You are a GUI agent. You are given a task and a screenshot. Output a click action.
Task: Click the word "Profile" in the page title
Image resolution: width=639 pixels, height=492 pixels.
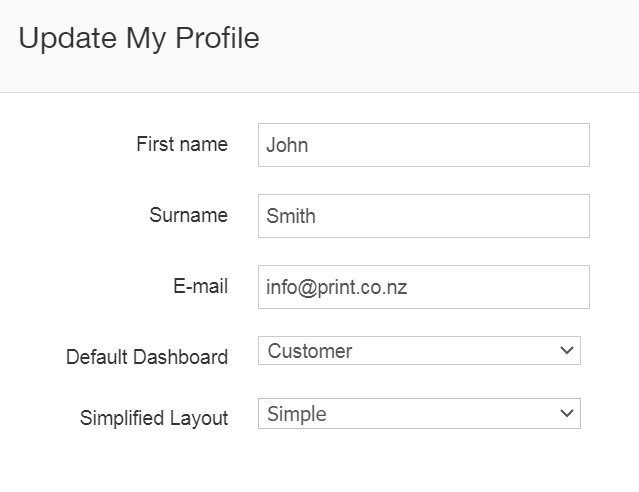217,38
